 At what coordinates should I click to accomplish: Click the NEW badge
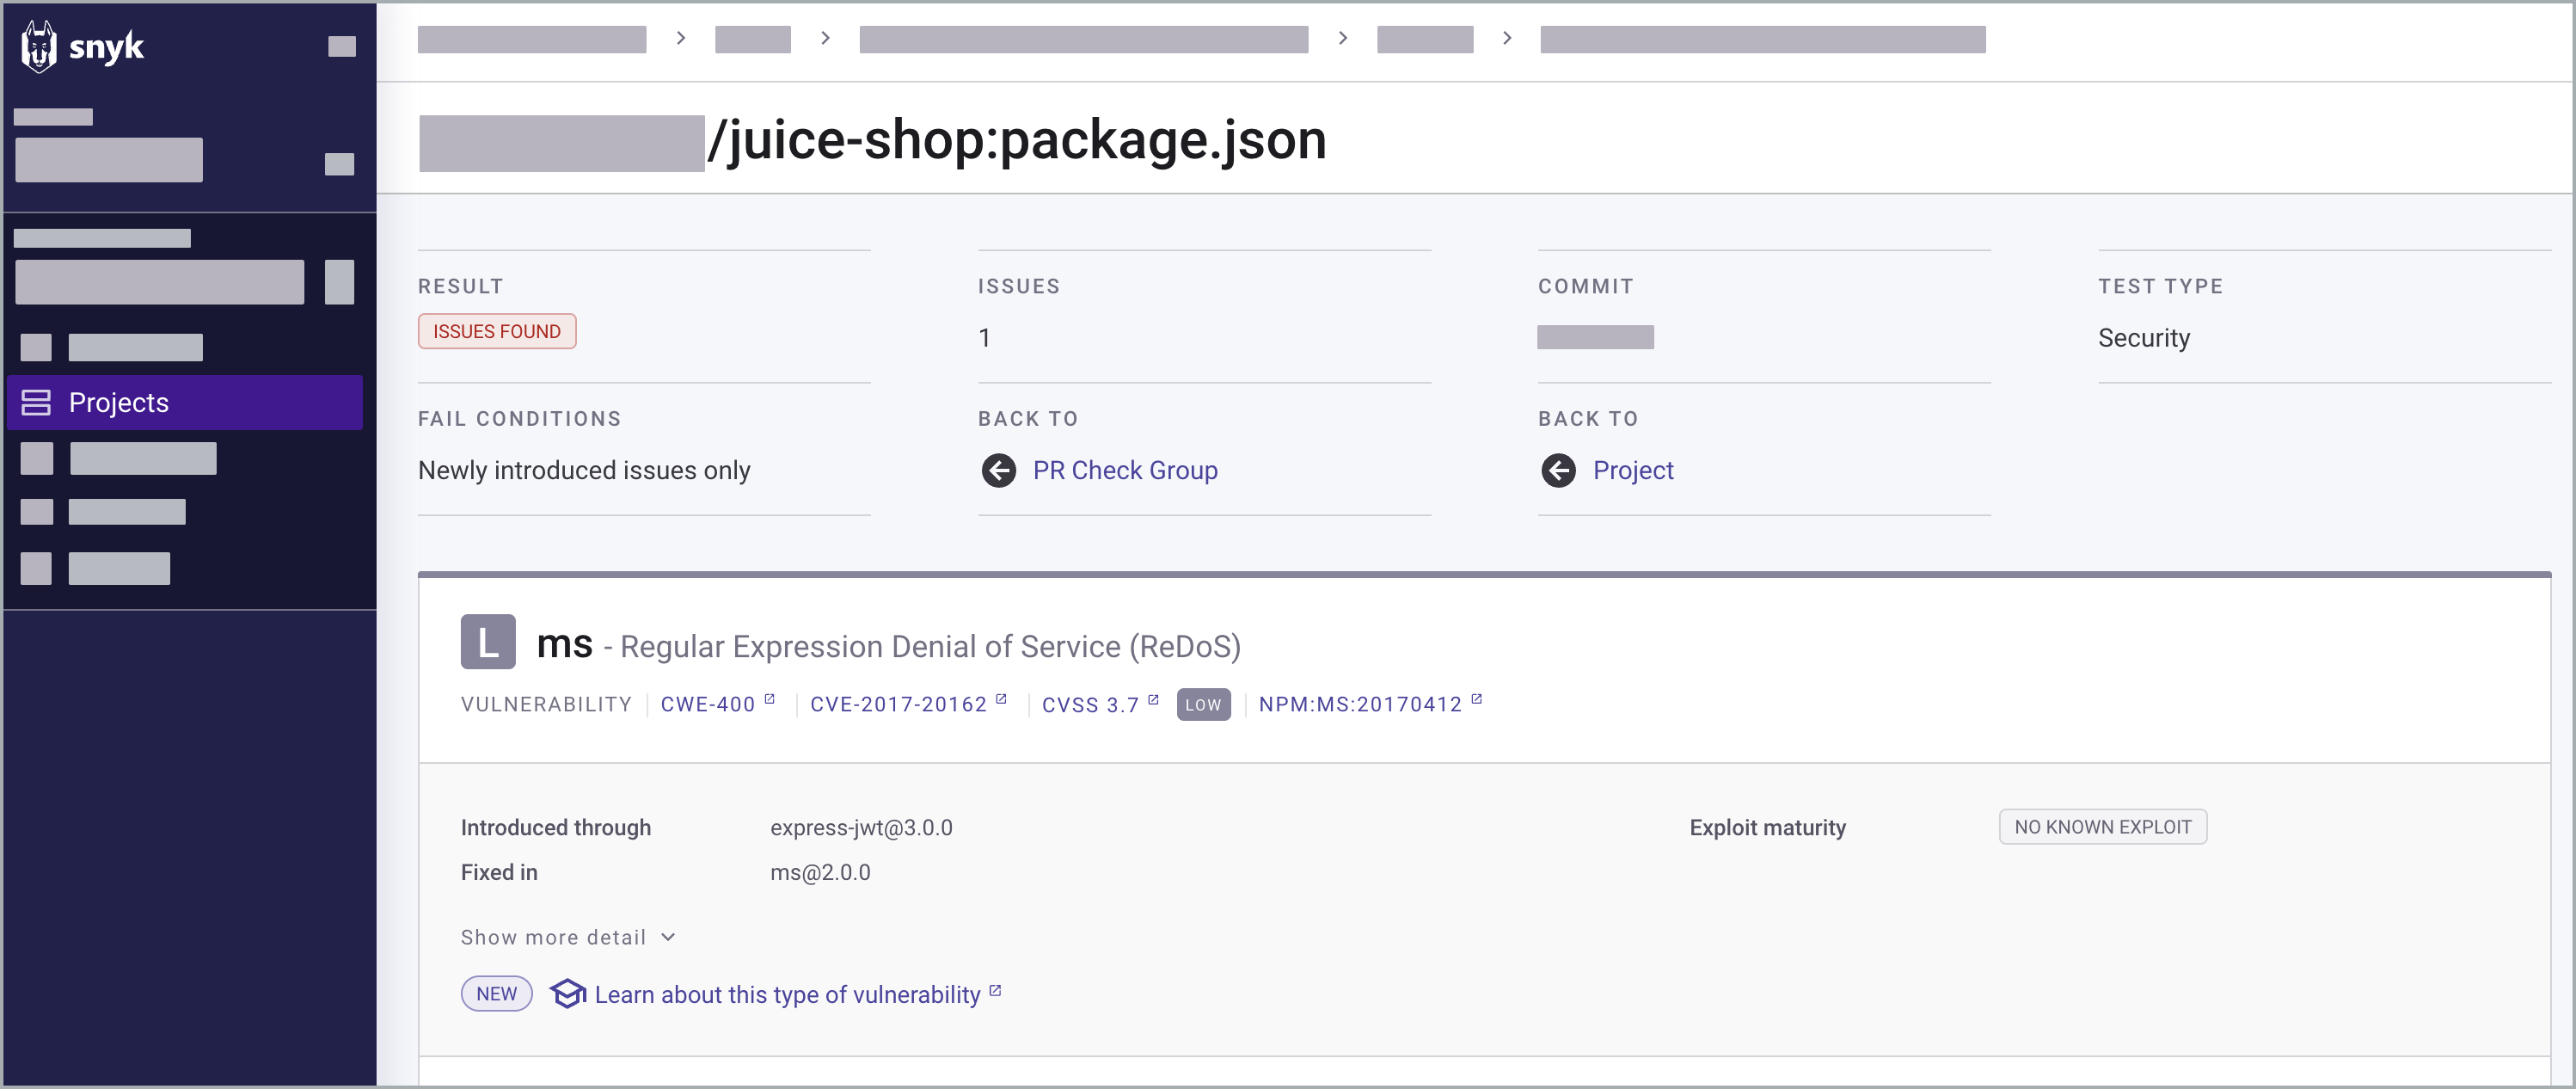tap(496, 993)
